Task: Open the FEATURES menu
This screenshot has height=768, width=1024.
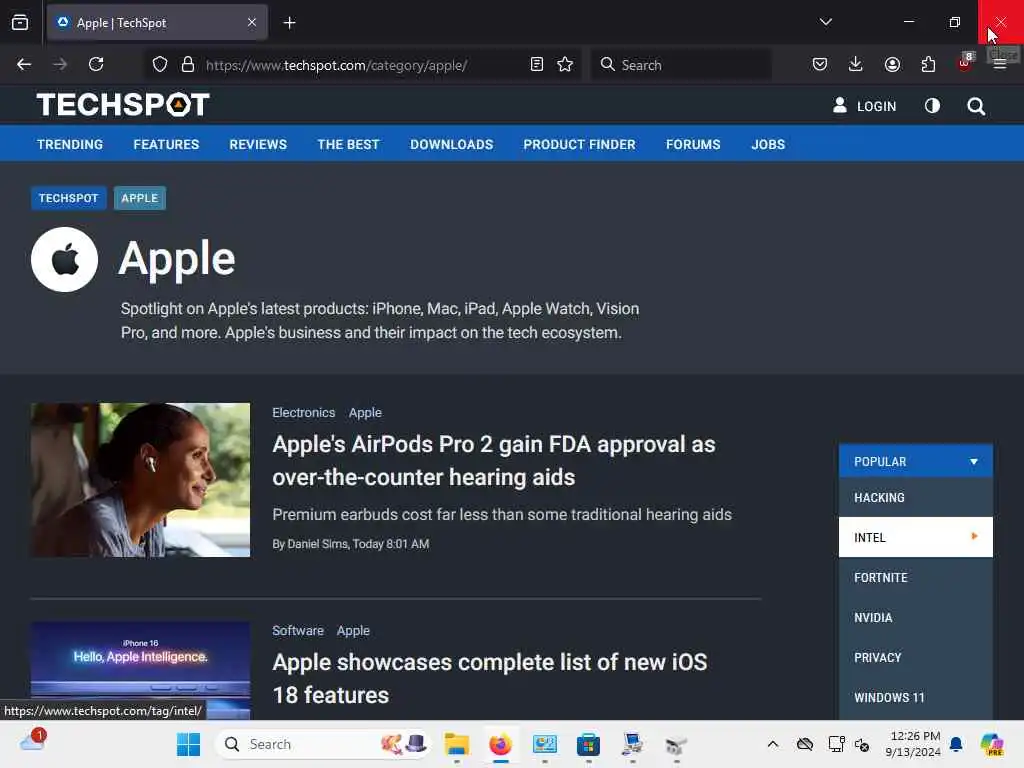Action: point(166,144)
